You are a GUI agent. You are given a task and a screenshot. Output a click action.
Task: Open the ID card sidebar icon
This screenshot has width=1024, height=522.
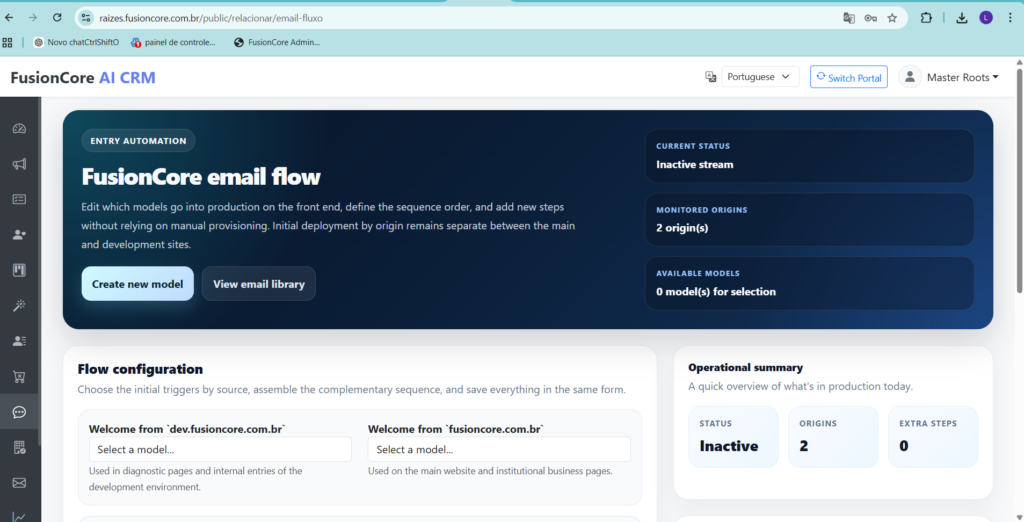click(x=19, y=199)
